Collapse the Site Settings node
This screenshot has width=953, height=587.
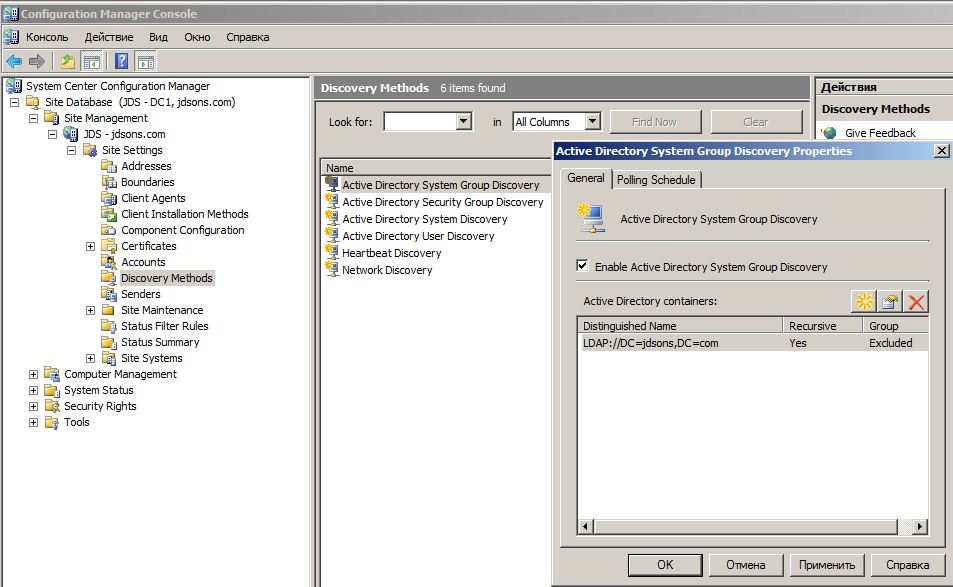click(71, 150)
